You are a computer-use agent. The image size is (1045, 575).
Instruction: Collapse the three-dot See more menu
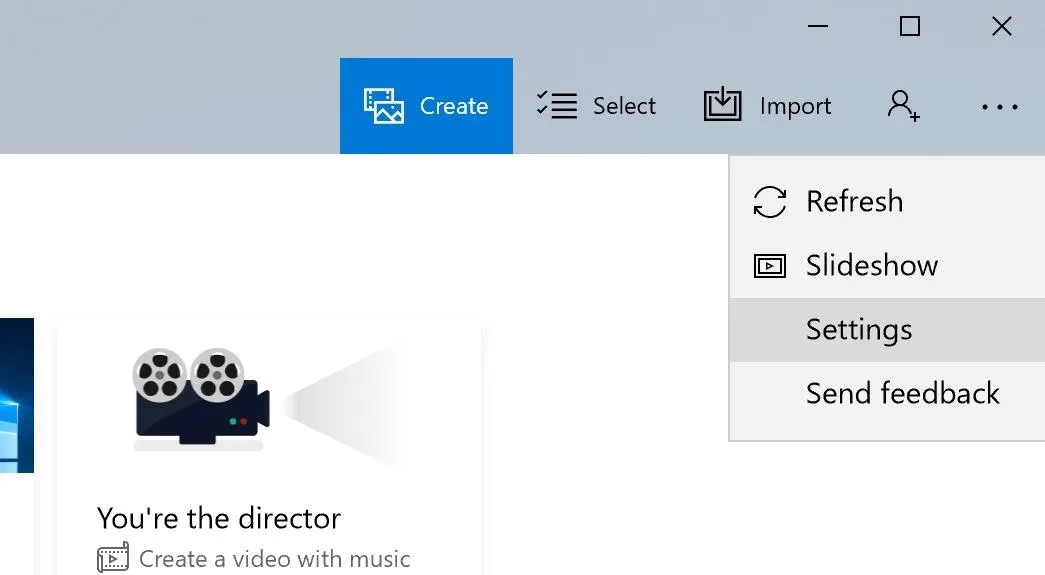coord(1000,107)
